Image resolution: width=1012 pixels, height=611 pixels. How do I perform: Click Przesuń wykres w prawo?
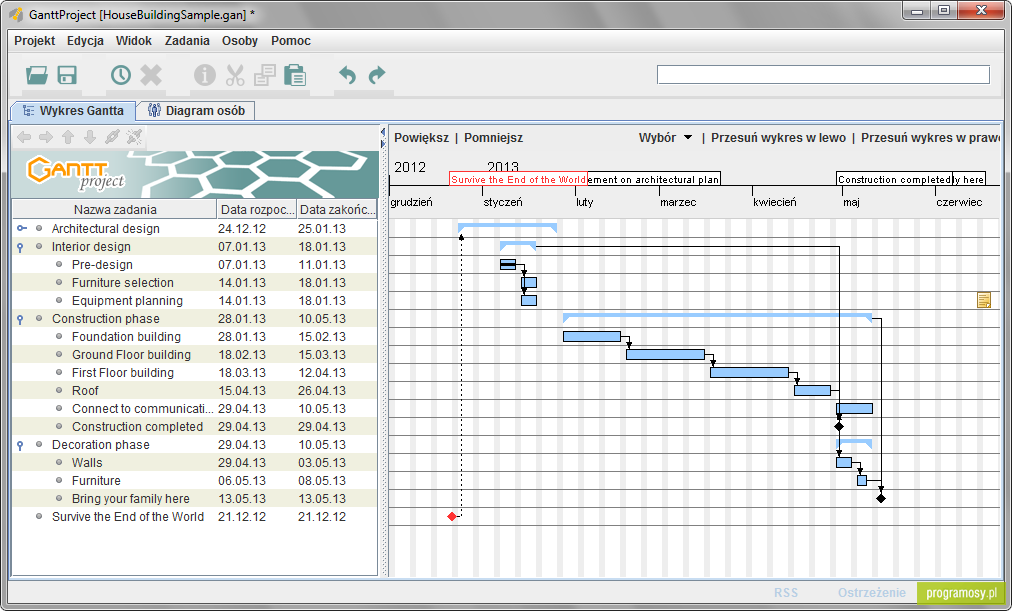click(930, 137)
